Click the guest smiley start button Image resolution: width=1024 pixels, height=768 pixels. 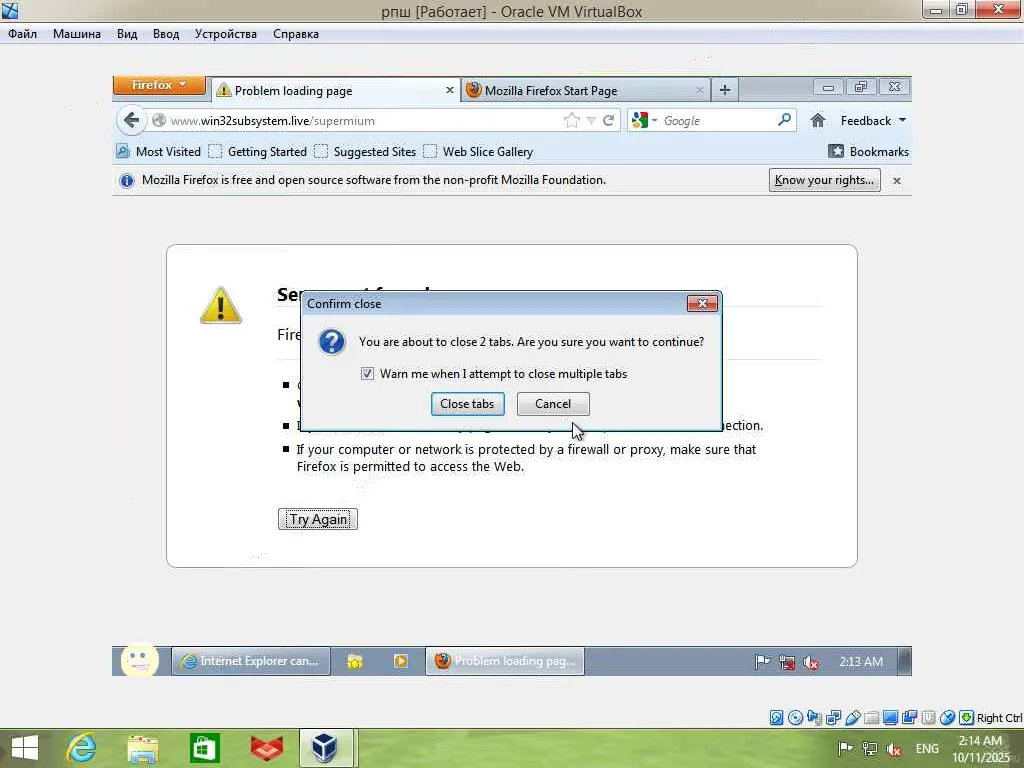[x=140, y=660]
